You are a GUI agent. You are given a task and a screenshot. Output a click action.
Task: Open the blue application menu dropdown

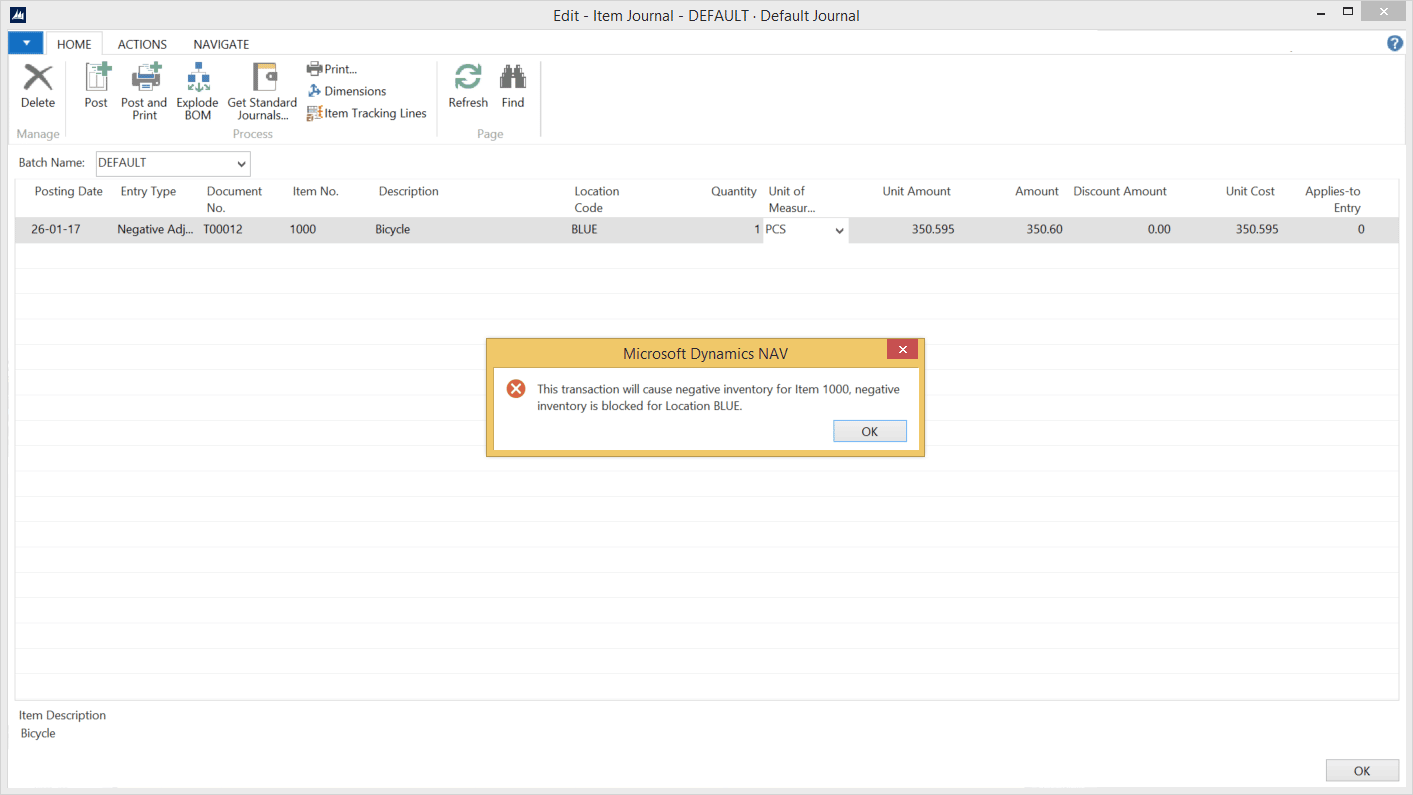click(x=25, y=43)
